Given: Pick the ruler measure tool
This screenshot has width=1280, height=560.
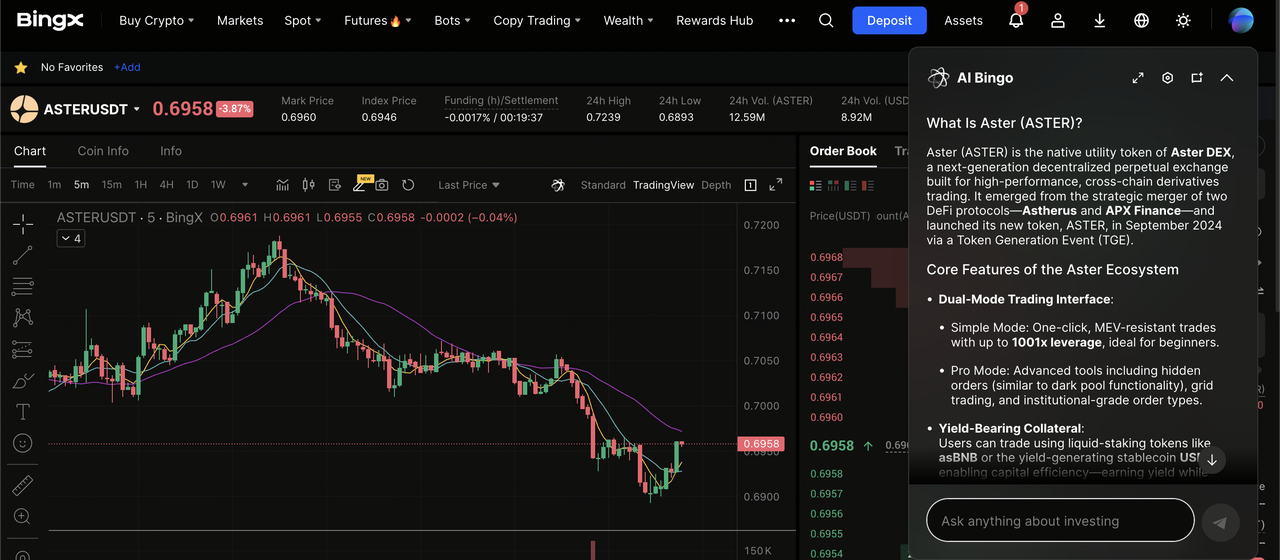Looking at the screenshot, I should 22,485.
